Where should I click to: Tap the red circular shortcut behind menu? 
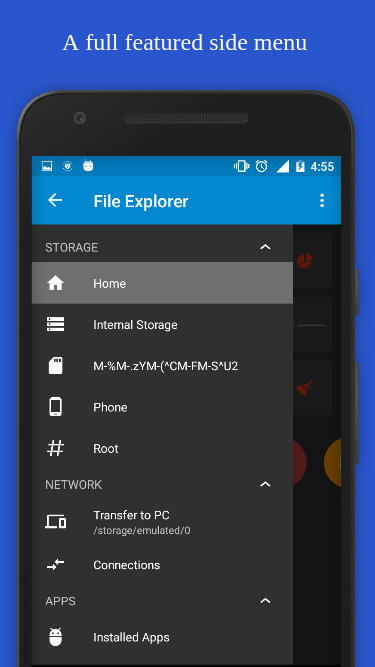point(300,462)
